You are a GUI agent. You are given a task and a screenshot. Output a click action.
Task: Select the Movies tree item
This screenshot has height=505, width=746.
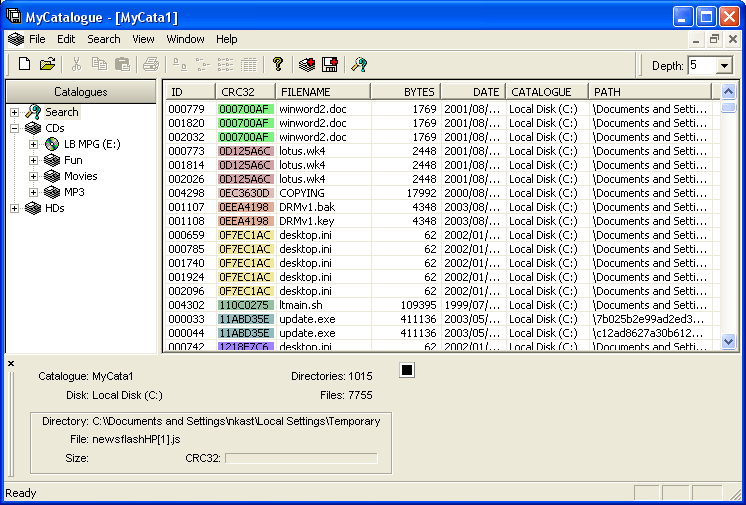point(81,176)
